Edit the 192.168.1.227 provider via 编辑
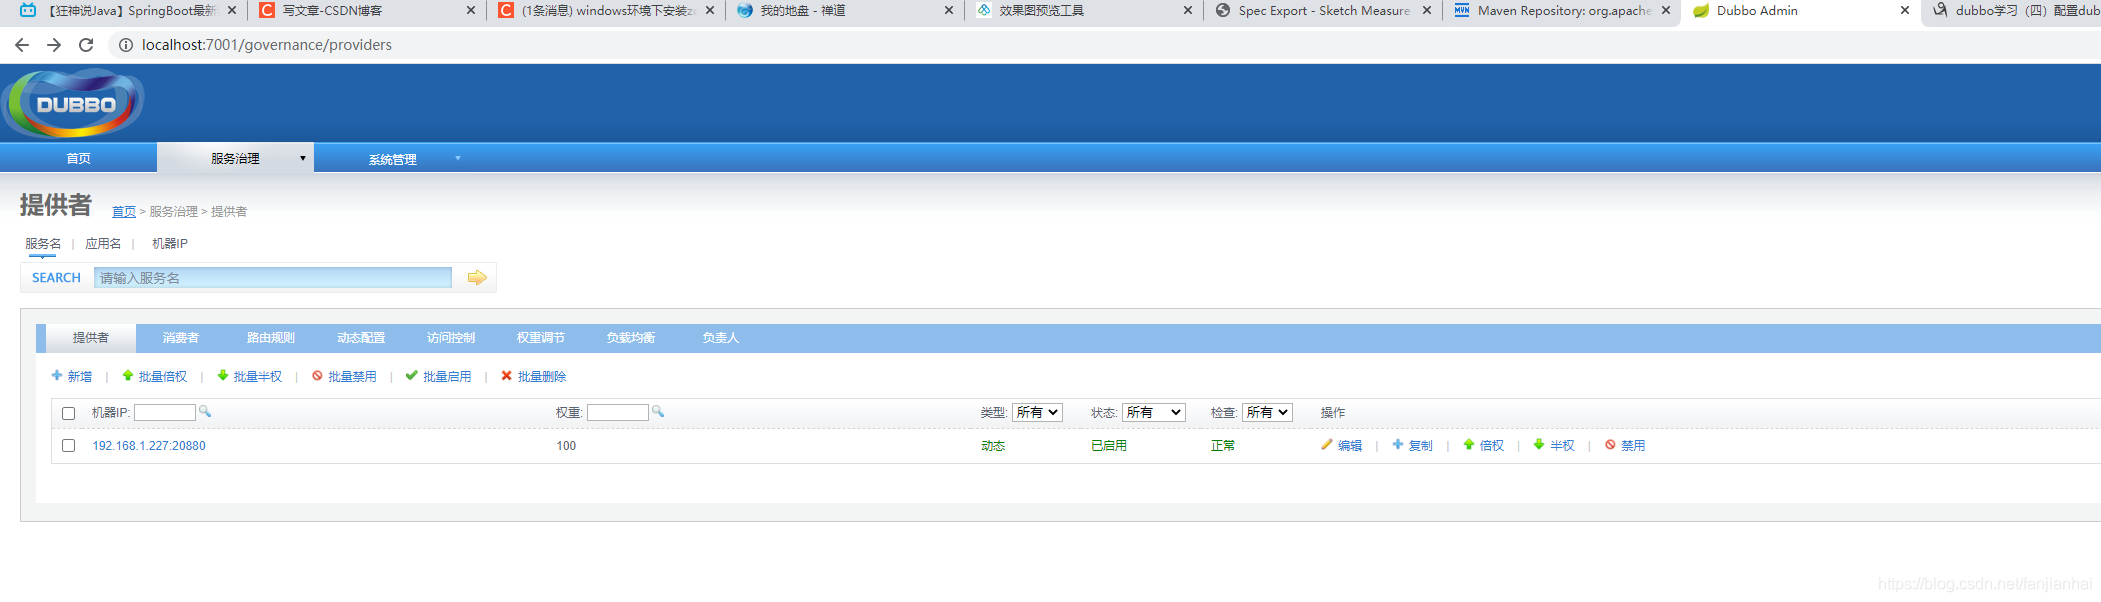 pos(1341,446)
